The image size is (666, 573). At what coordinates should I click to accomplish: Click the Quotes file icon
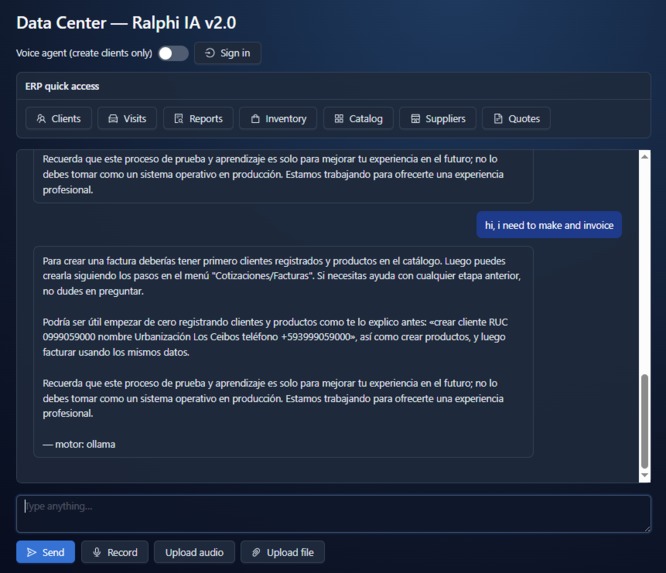click(498, 119)
